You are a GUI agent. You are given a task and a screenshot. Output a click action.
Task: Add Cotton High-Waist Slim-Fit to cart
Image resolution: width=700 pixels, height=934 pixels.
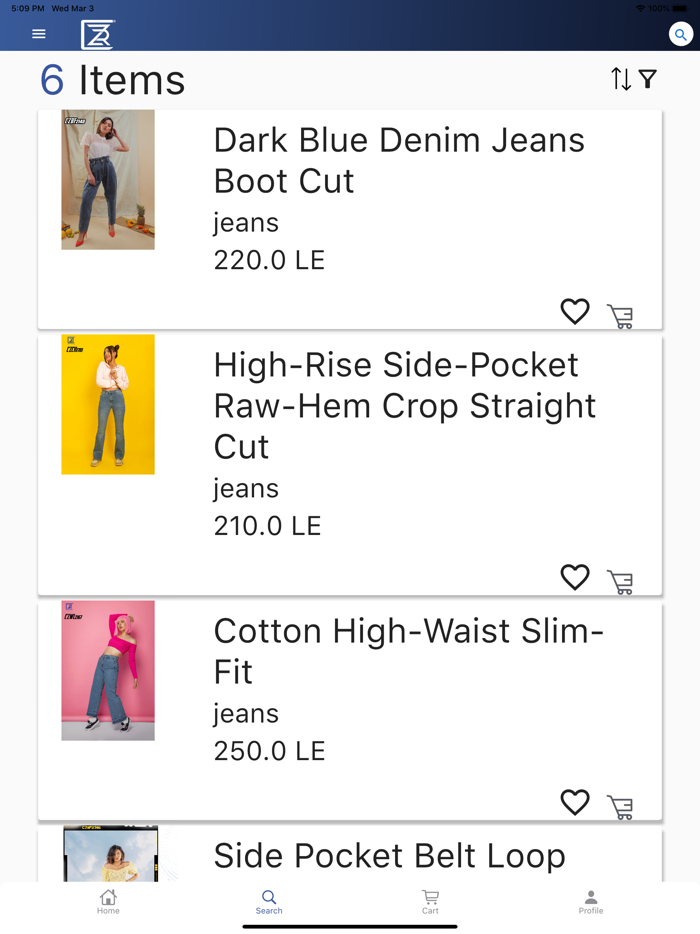pyautogui.click(x=620, y=806)
